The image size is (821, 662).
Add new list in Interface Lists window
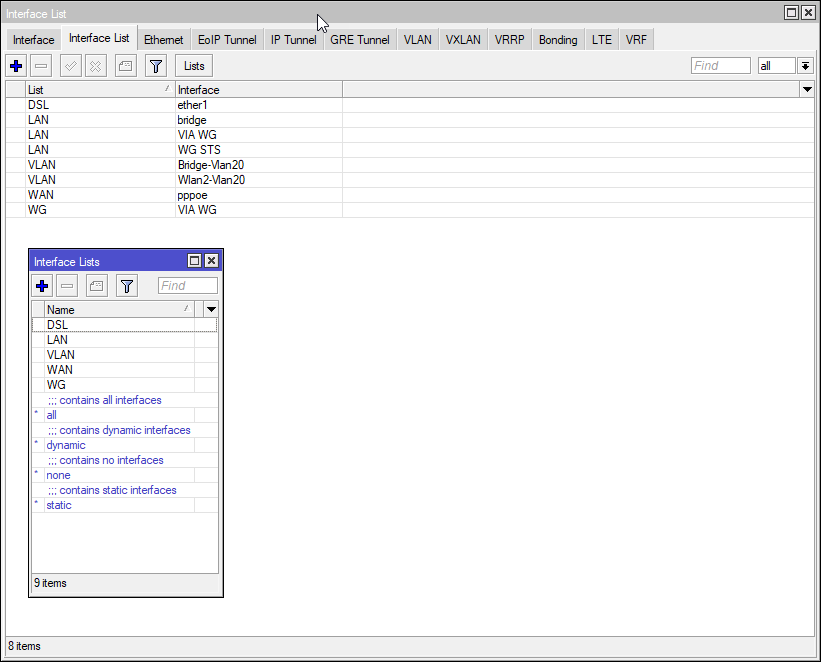point(42,286)
